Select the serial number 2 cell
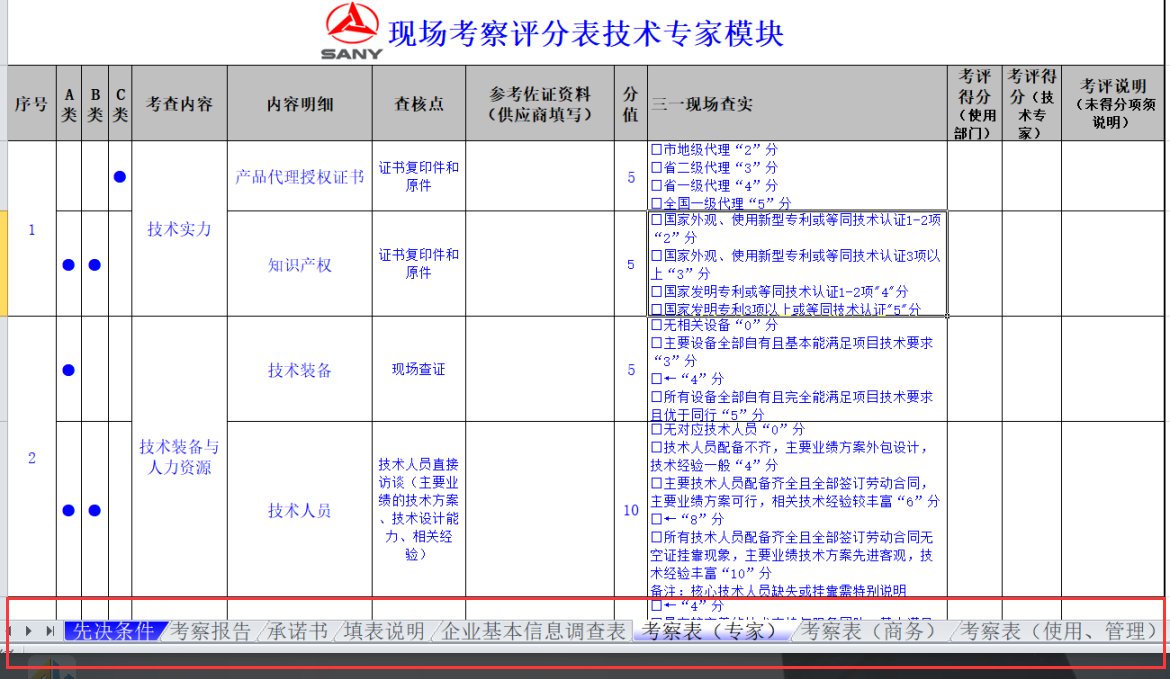1170x679 pixels. [x=31, y=457]
